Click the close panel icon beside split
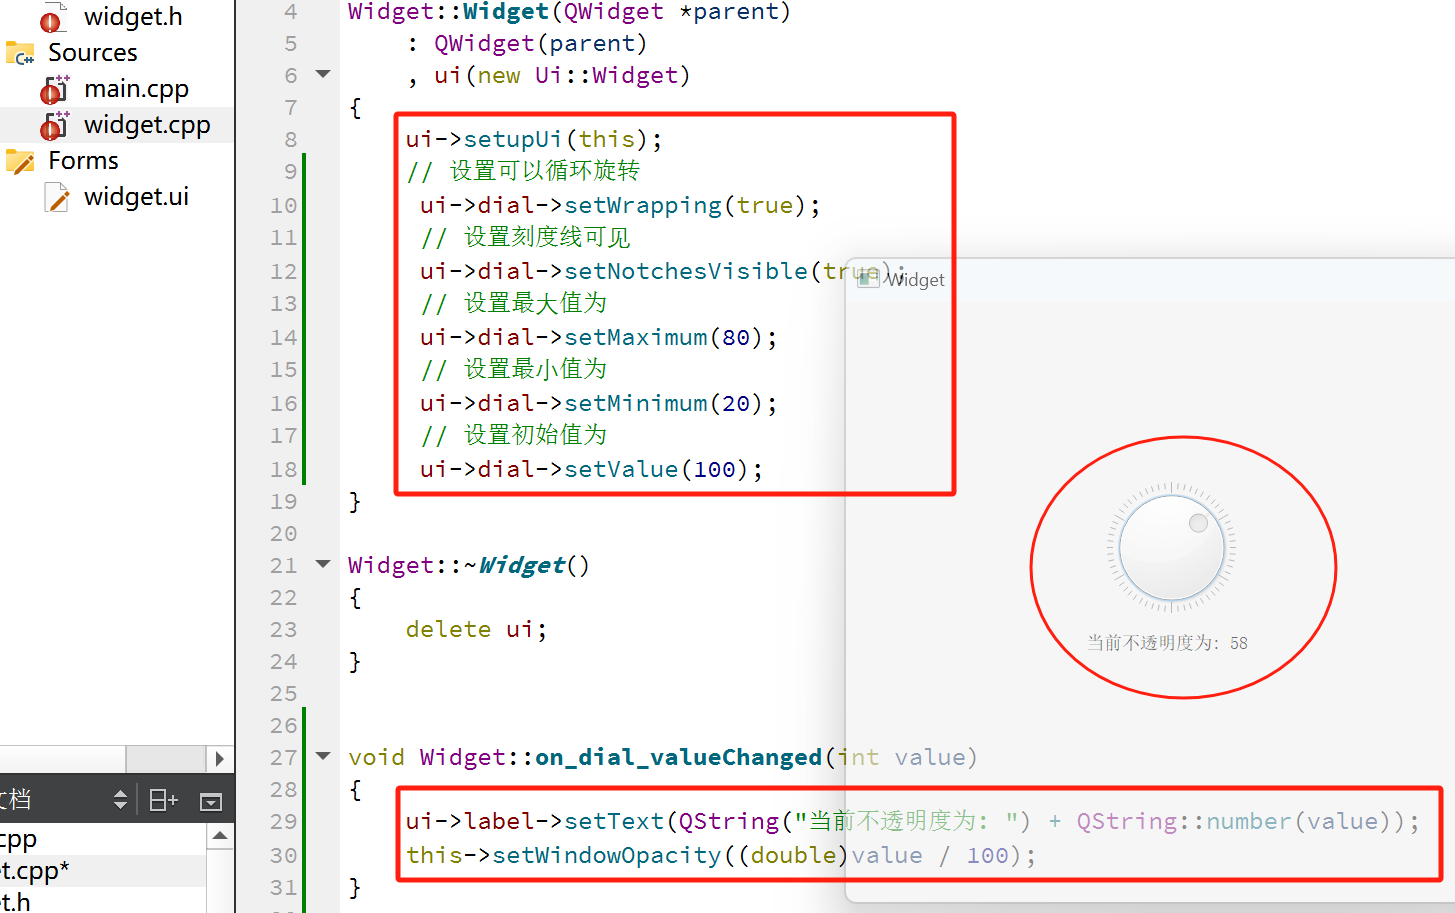 [x=211, y=801]
